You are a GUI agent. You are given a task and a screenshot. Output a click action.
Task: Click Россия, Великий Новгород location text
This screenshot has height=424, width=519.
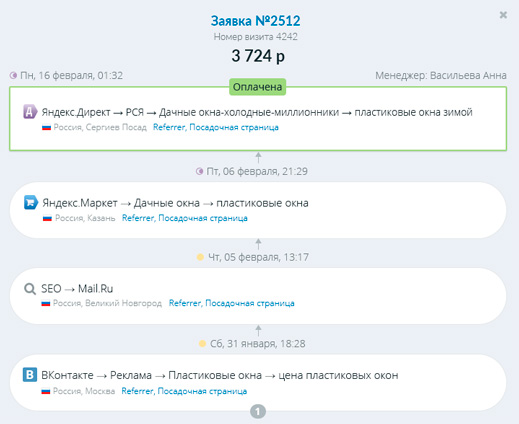[107, 303]
